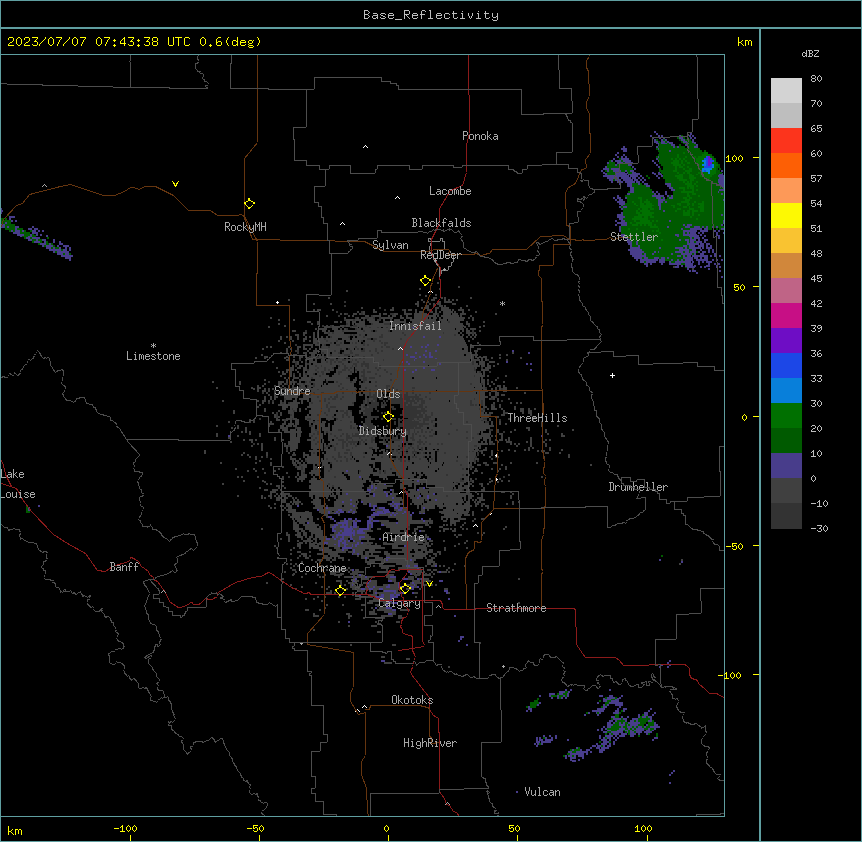Viewport: 862px width, 842px height.
Task: Pick the bright yellow swatch in the dBZ legend
Action: point(786,215)
